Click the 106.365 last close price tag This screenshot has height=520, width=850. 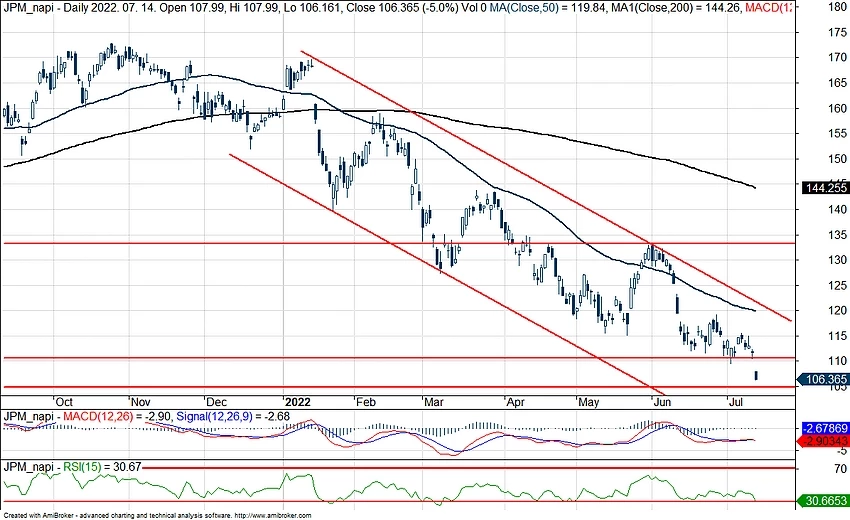825,379
